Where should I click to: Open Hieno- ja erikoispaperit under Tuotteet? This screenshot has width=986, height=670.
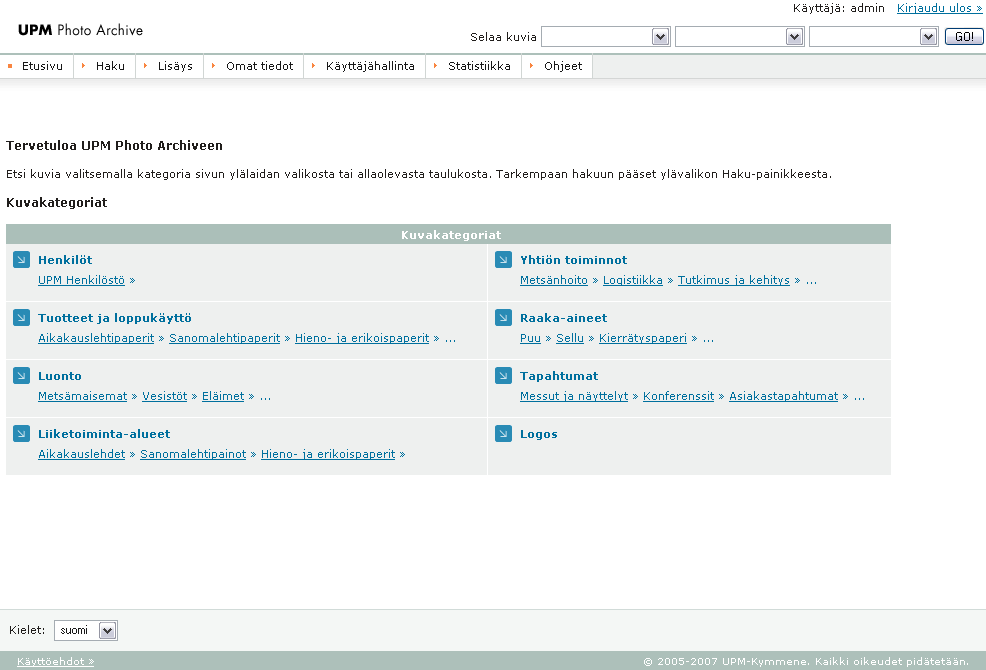(x=362, y=338)
